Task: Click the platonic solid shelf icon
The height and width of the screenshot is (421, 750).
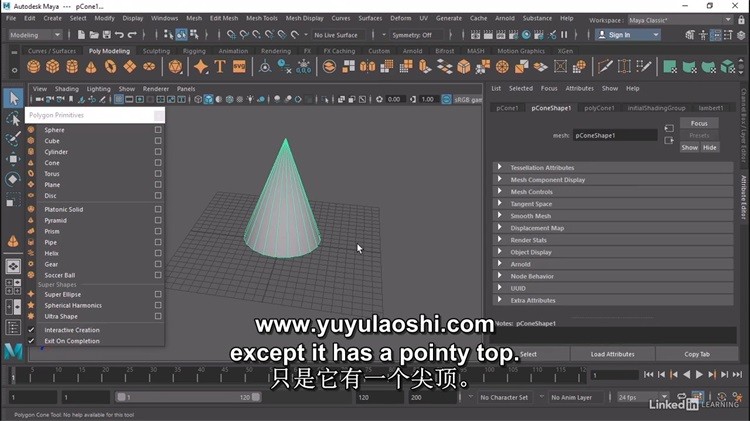Action: 175,66
